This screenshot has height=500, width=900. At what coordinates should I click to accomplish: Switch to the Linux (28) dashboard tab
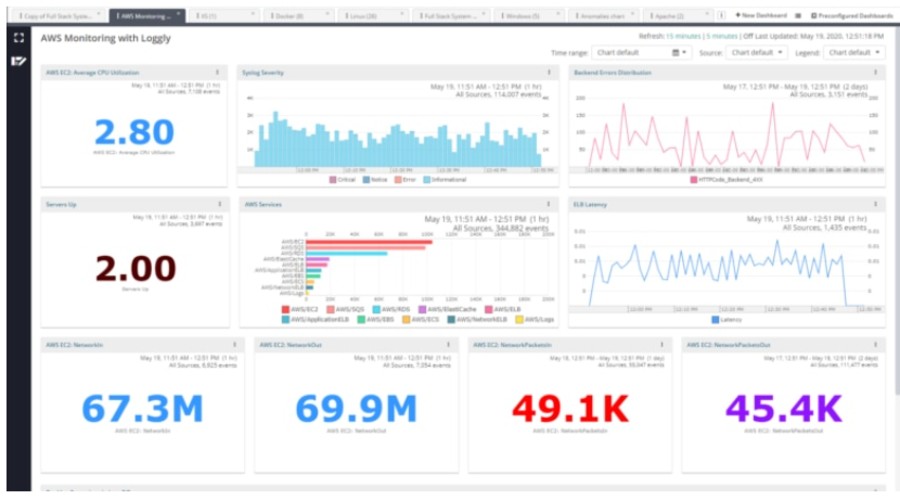click(373, 15)
